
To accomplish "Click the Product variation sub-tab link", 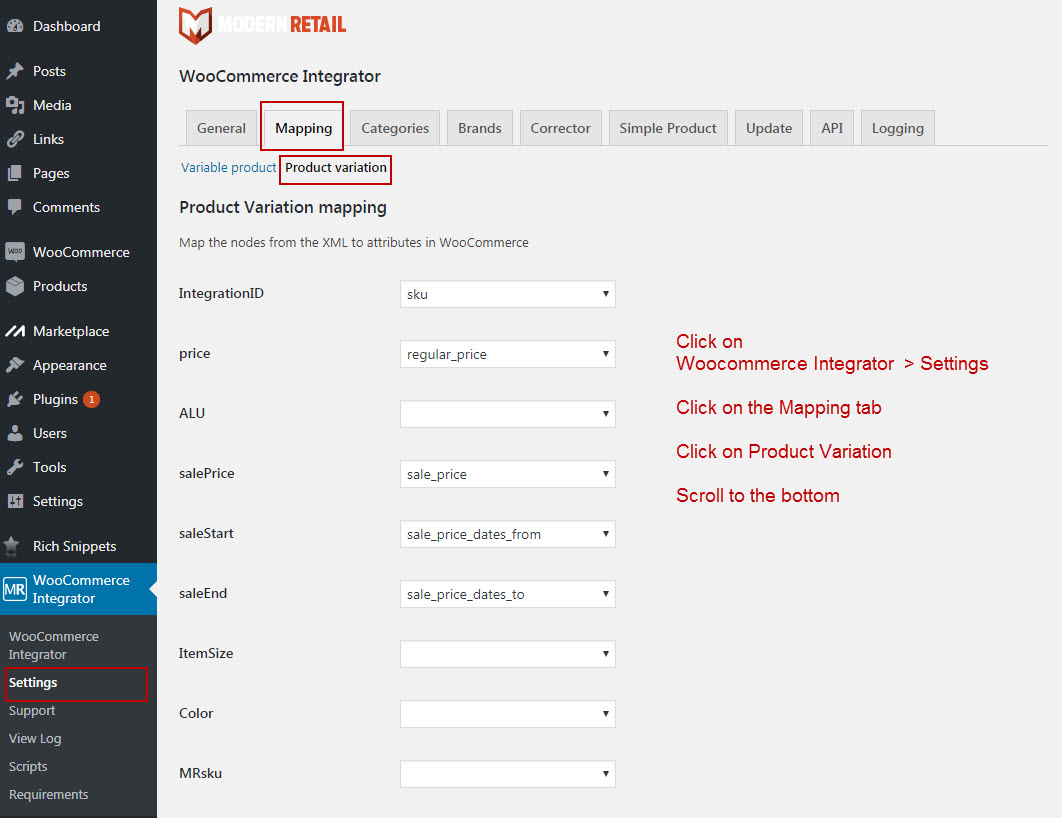I will tap(336, 168).
